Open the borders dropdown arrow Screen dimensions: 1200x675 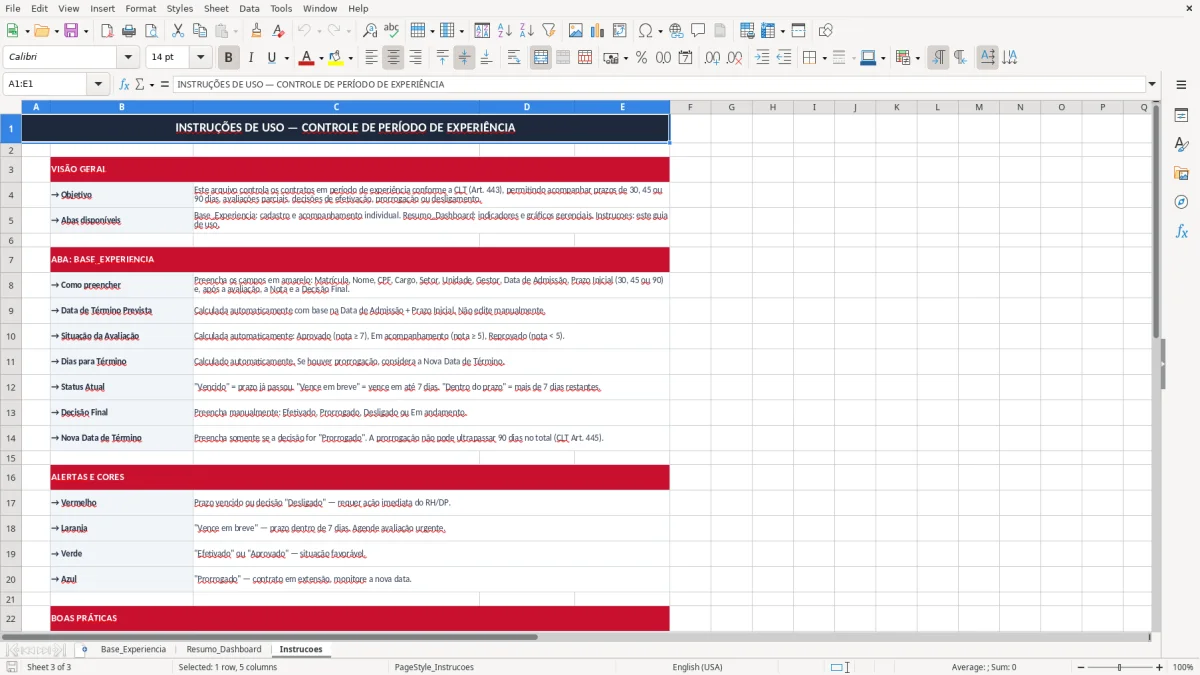coord(826,58)
